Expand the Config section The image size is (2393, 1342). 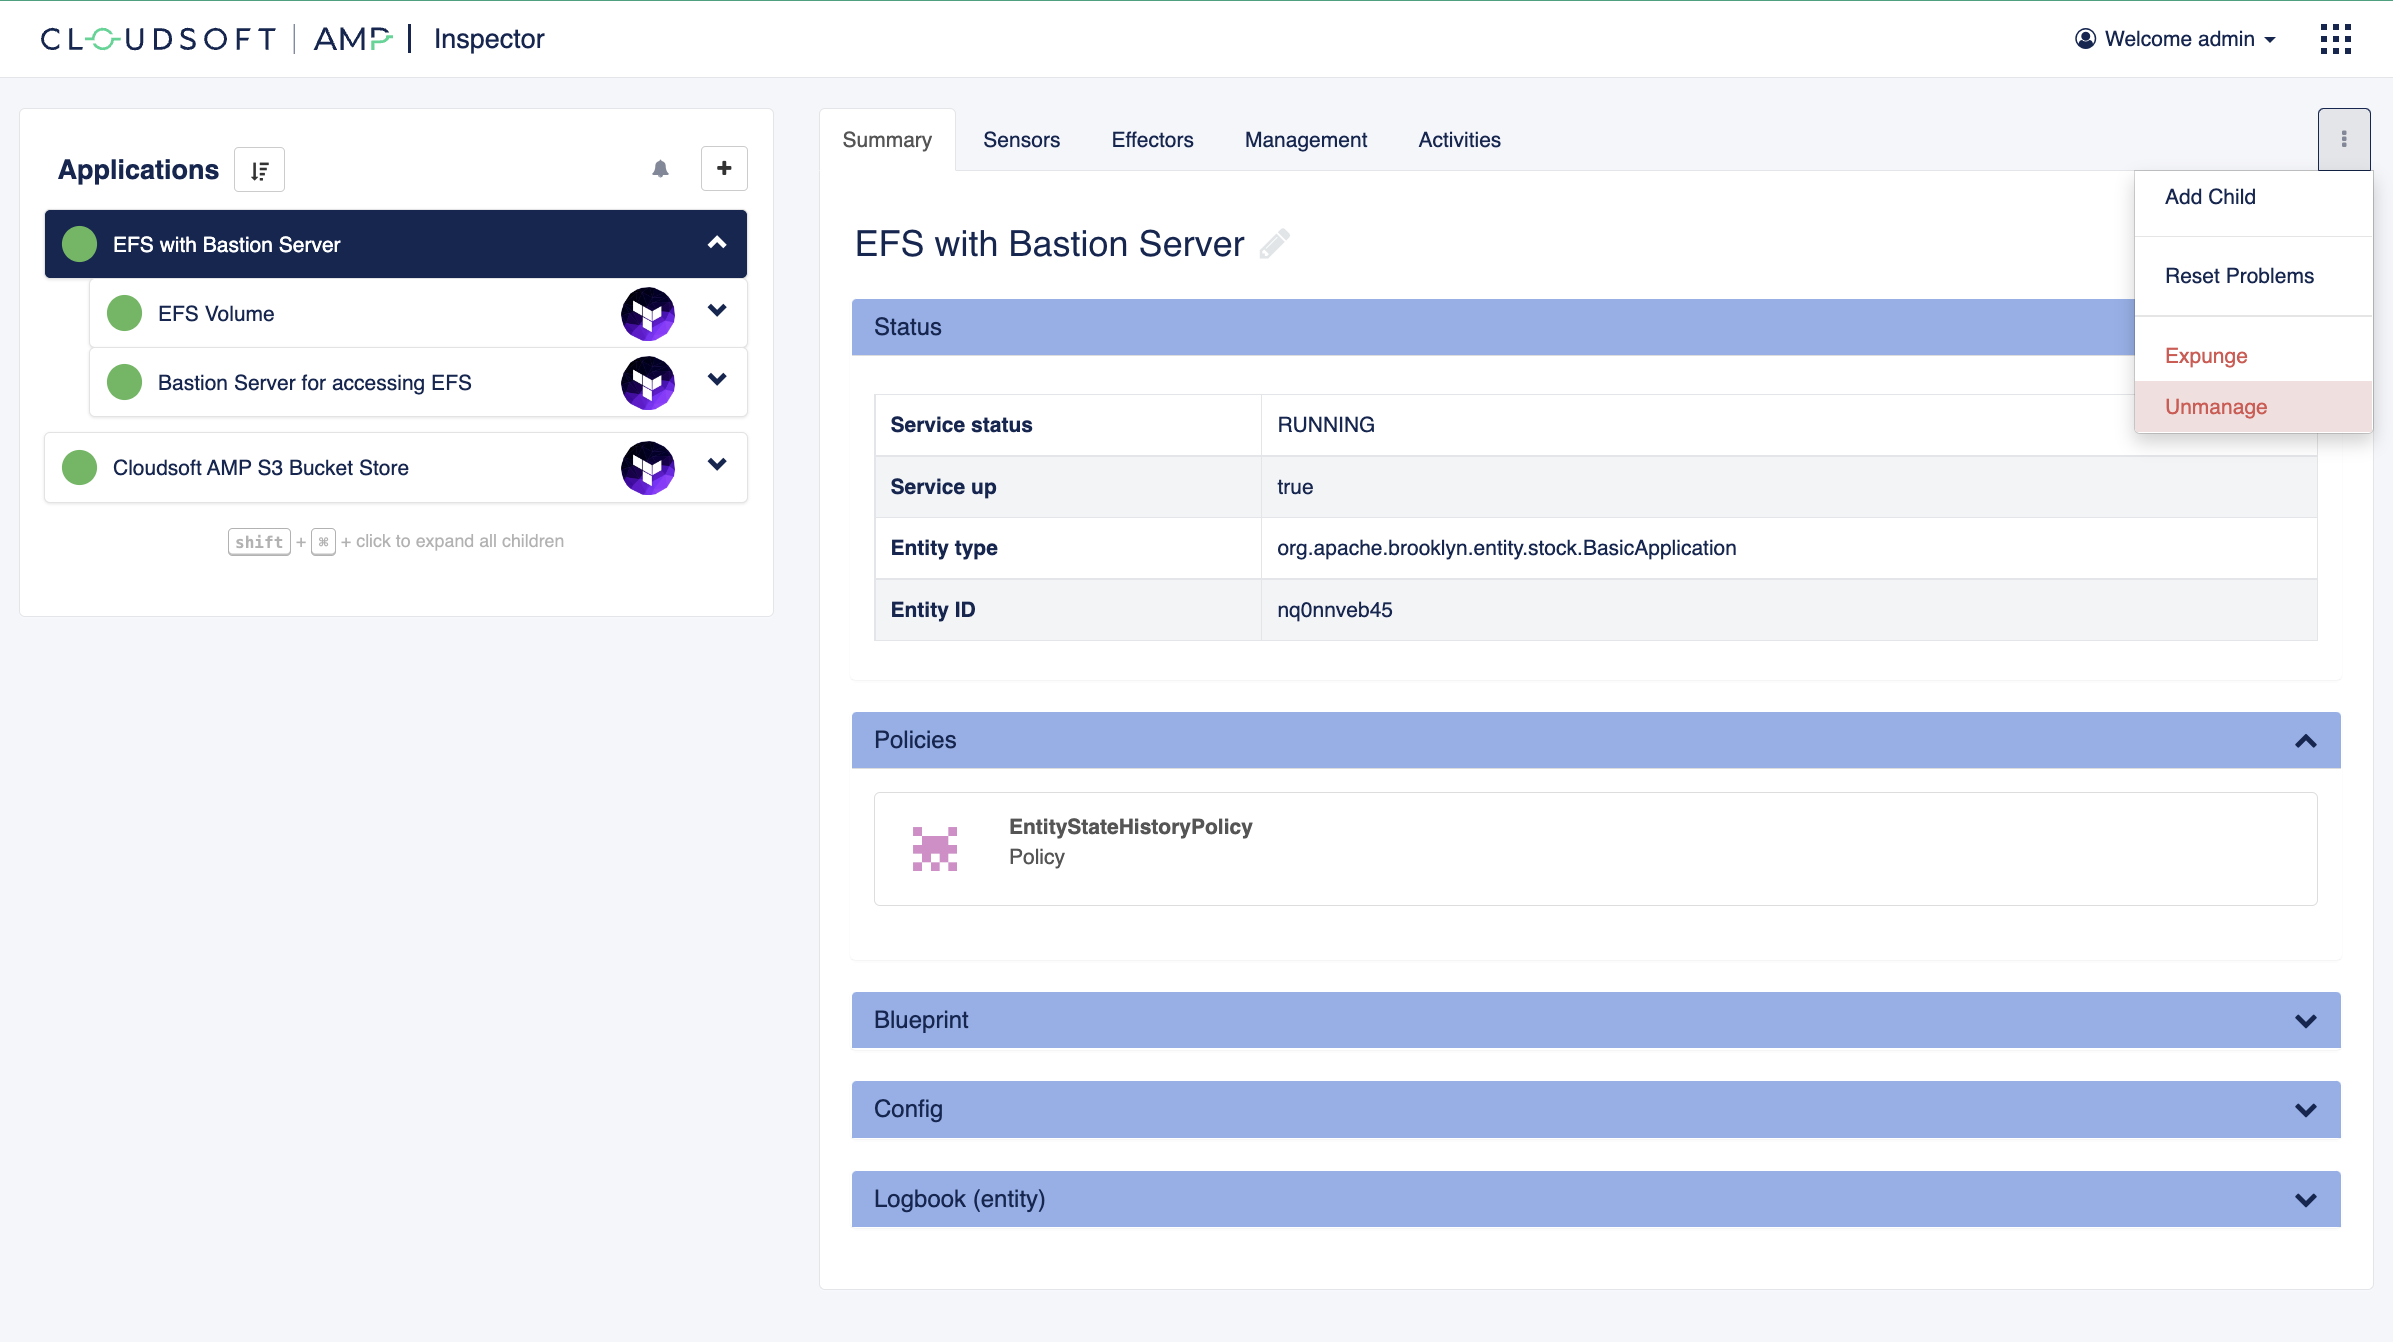pyautogui.click(x=2306, y=1110)
